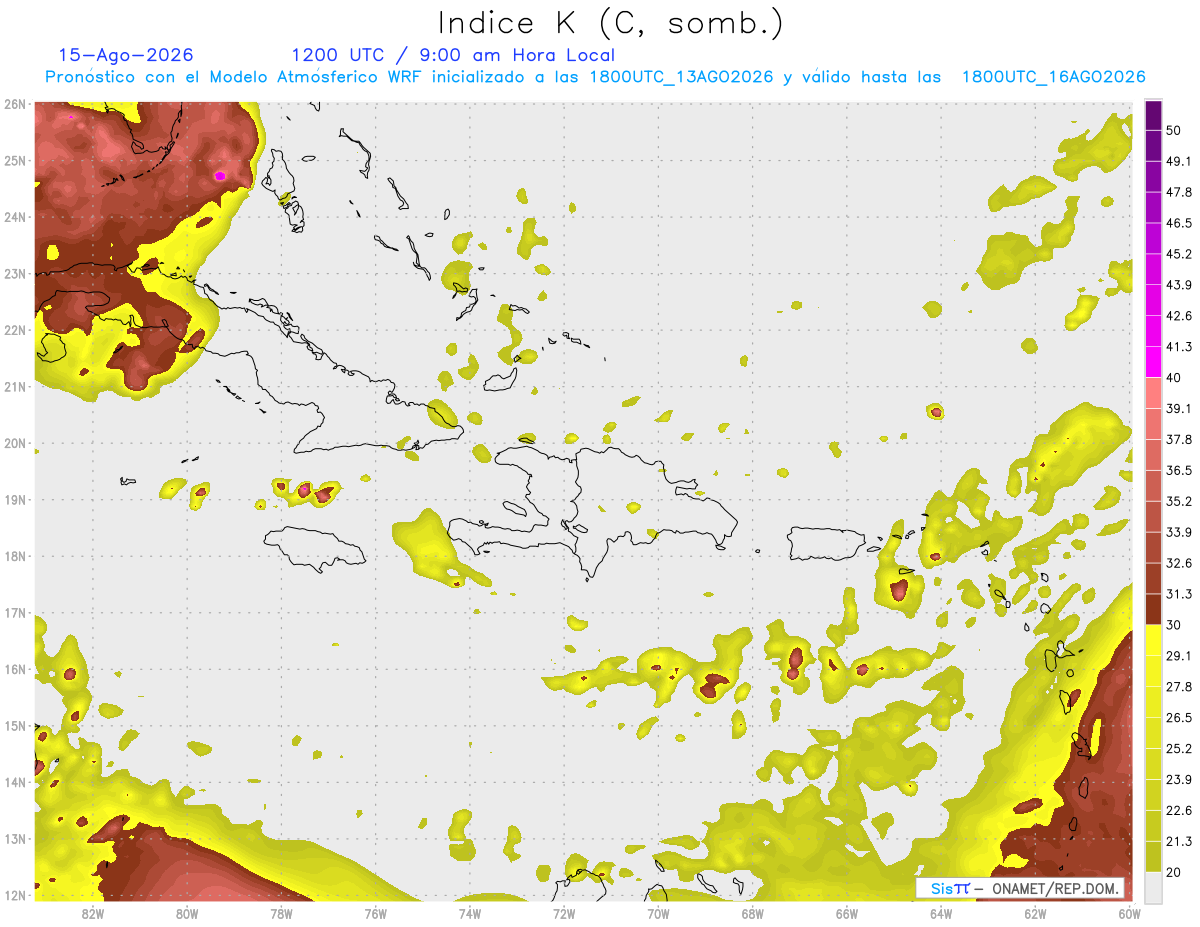Click the longitude label '72W'
This screenshot has width=1200, height=927.
point(564,913)
